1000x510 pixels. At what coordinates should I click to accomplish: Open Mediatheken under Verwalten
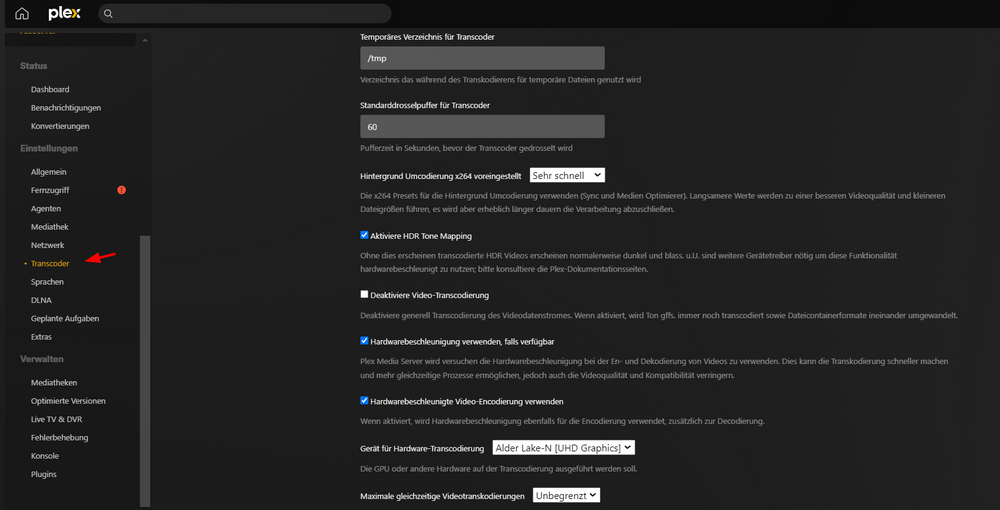coord(54,383)
